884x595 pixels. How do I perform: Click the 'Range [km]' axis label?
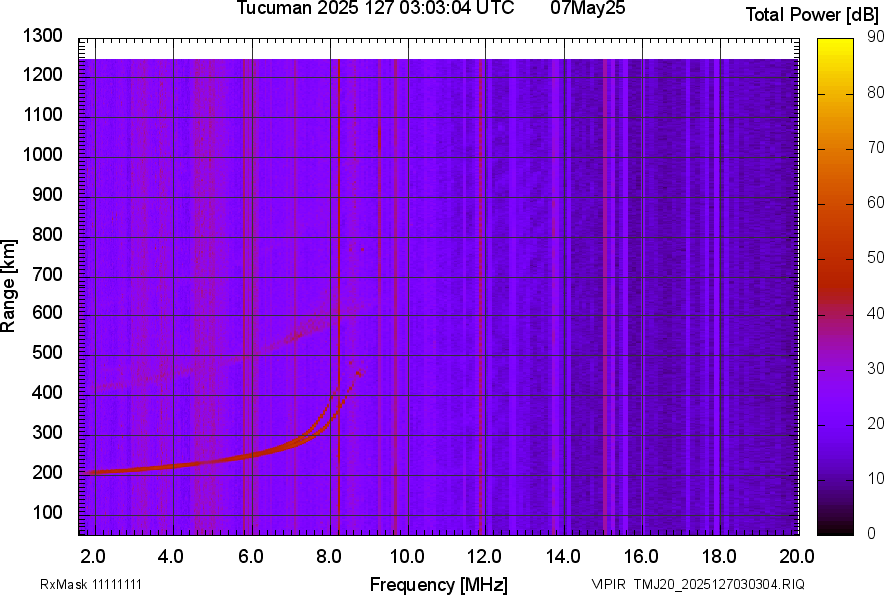pos(8,285)
